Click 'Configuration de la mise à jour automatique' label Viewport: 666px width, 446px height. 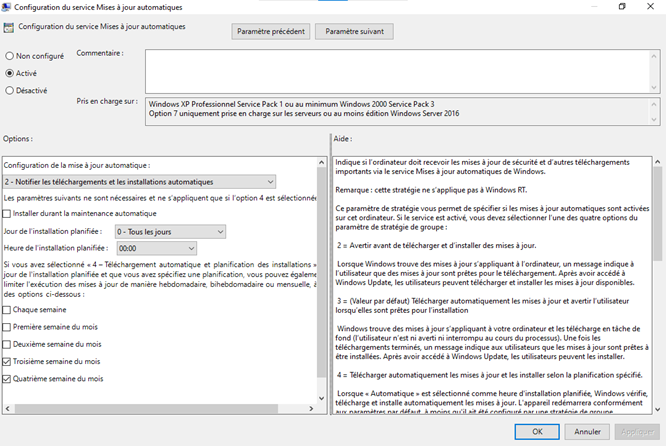(77, 165)
